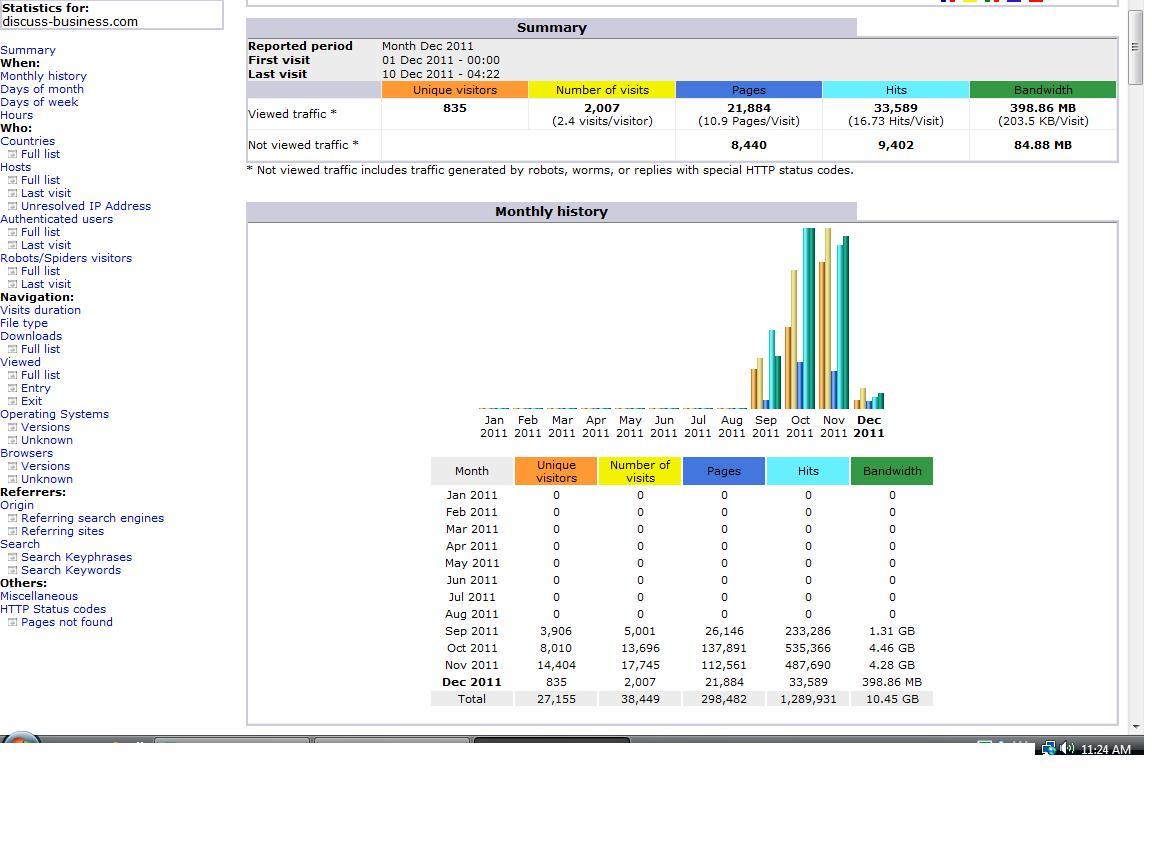
Task: Select Robots/Spiders visitors link
Action: pos(66,258)
